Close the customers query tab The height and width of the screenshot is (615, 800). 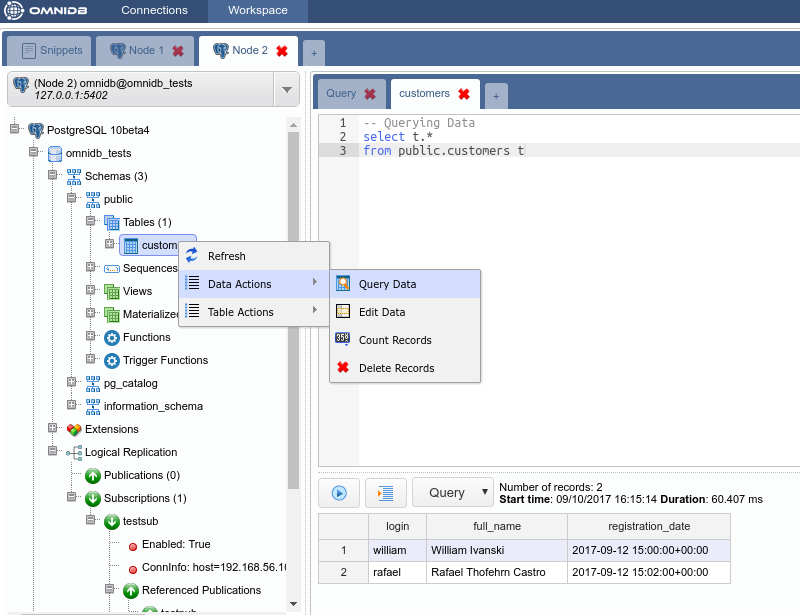point(464,94)
